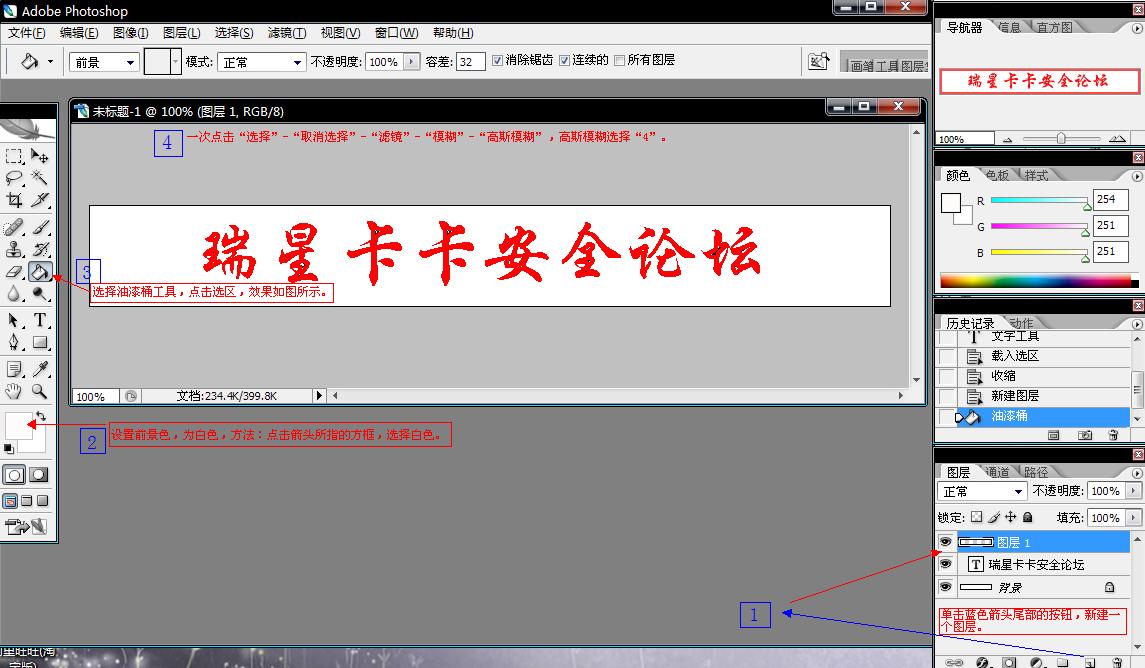This screenshot has width=1145, height=668.
Task: Toggle the contiguous (连续的) checkbox
Action: click(564, 61)
